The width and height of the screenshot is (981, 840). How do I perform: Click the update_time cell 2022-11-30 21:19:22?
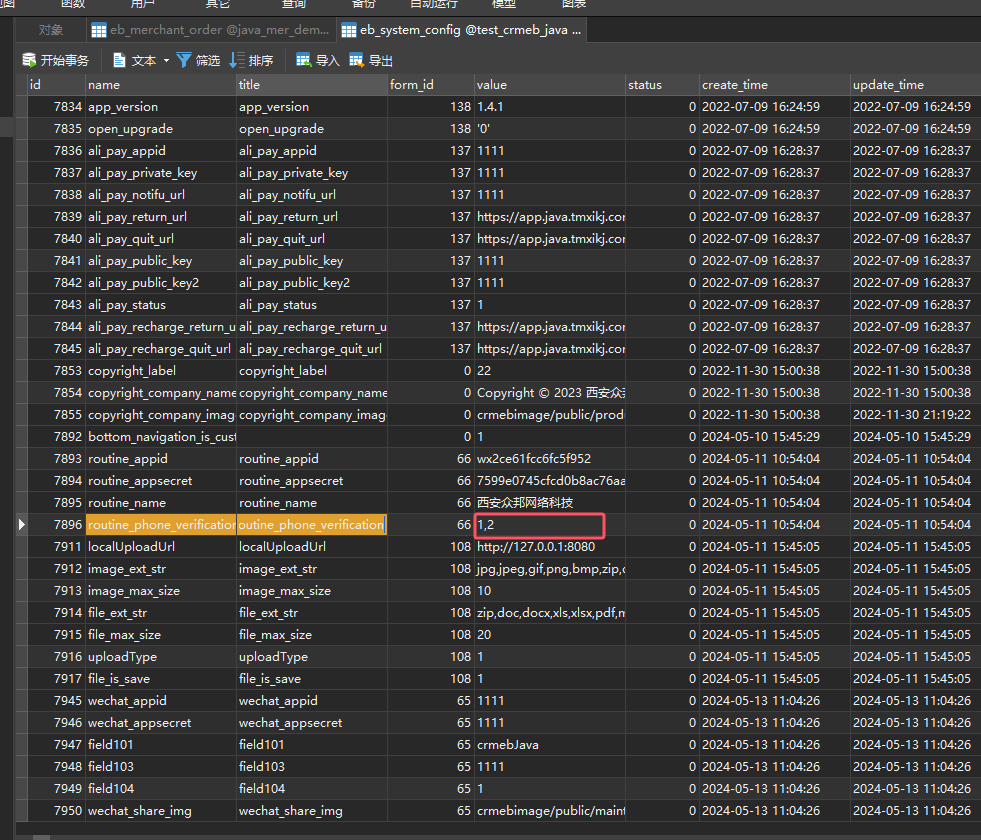[915, 415]
